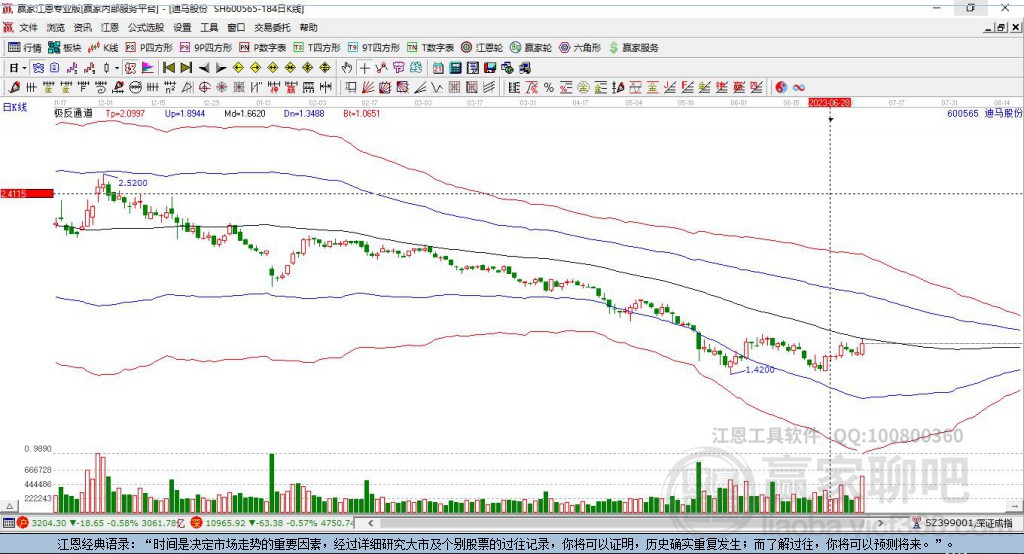
Task: Select the n² squares drawing tool
Action: point(170,88)
